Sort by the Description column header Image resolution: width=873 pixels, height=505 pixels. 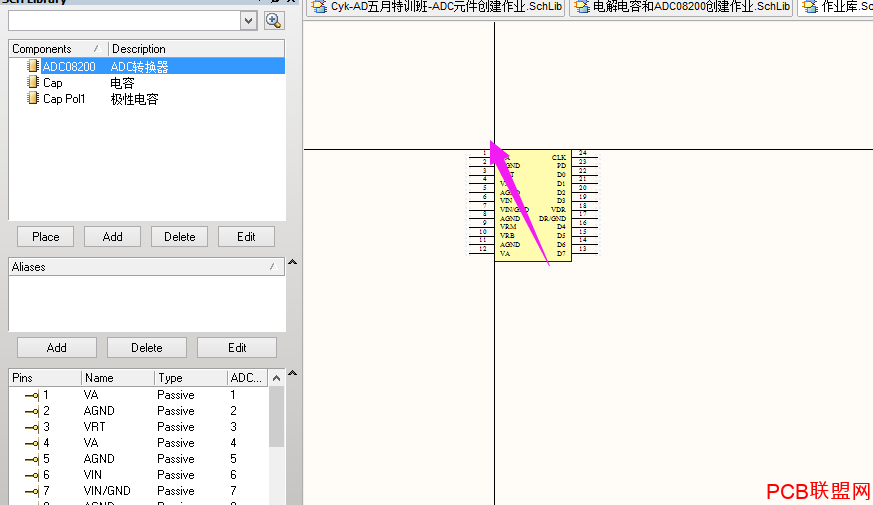(x=196, y=49)
